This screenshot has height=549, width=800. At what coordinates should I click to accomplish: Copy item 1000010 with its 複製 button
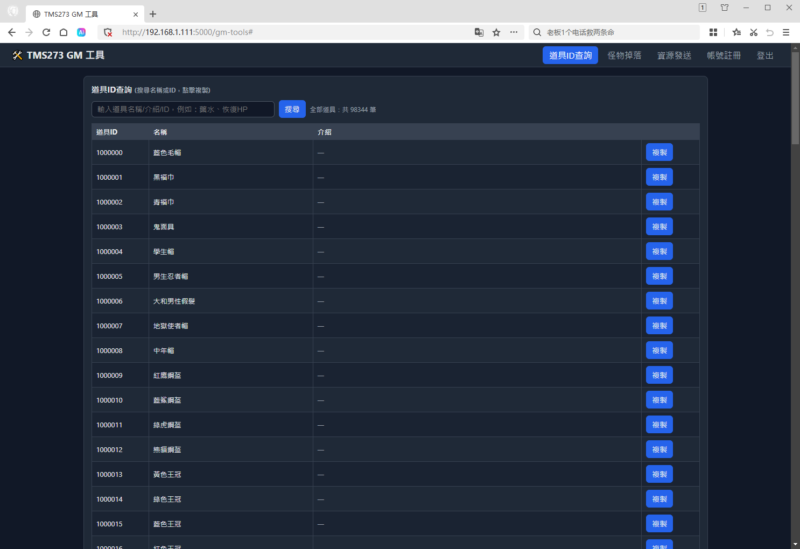point(659,400)
